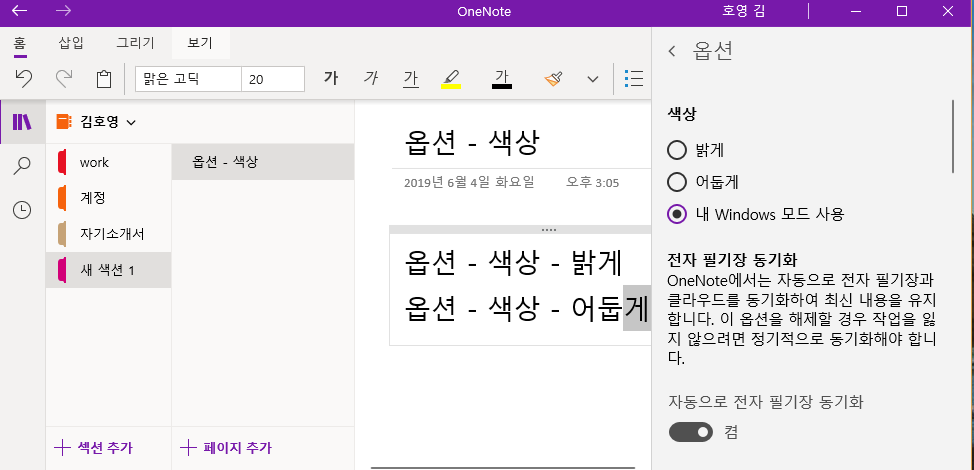
Task: Click the forward arrow in title bar
Action: coord(63,11)
